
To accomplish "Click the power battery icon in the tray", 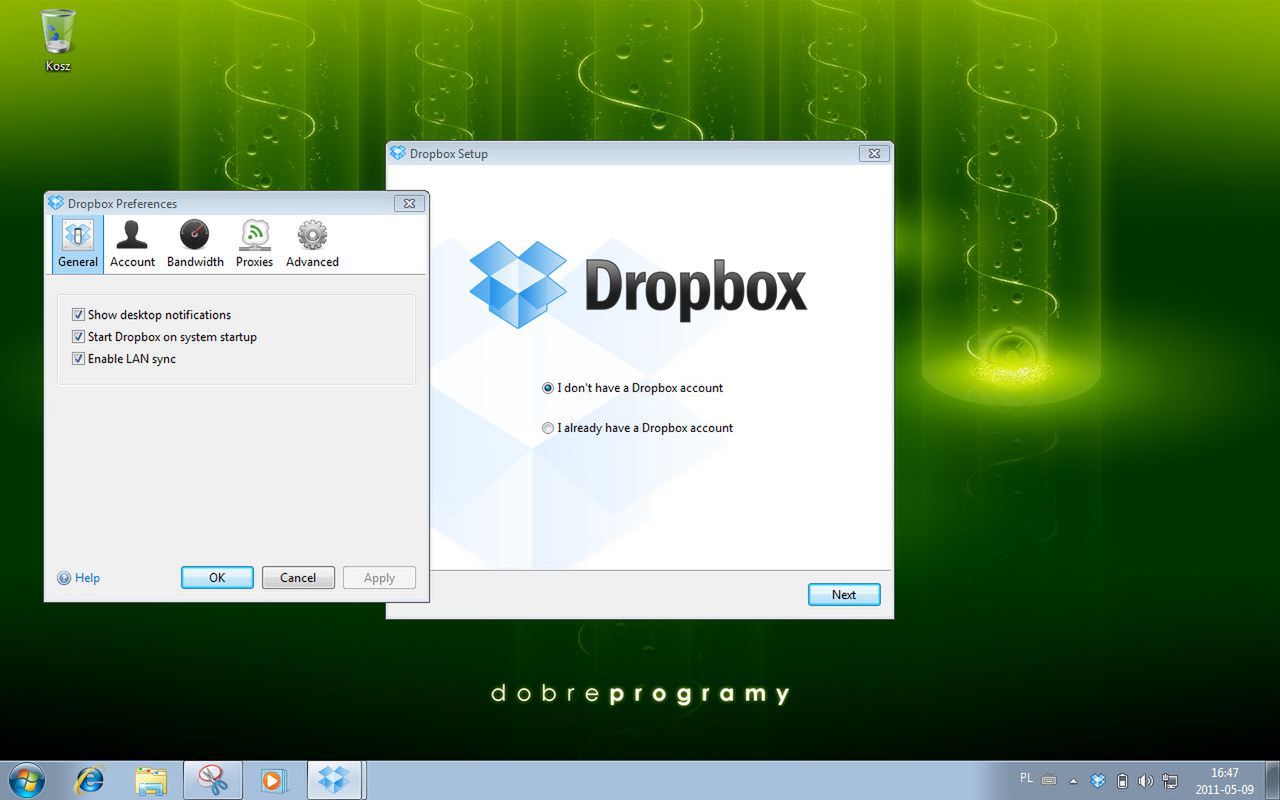I will tap(1122, 780).
